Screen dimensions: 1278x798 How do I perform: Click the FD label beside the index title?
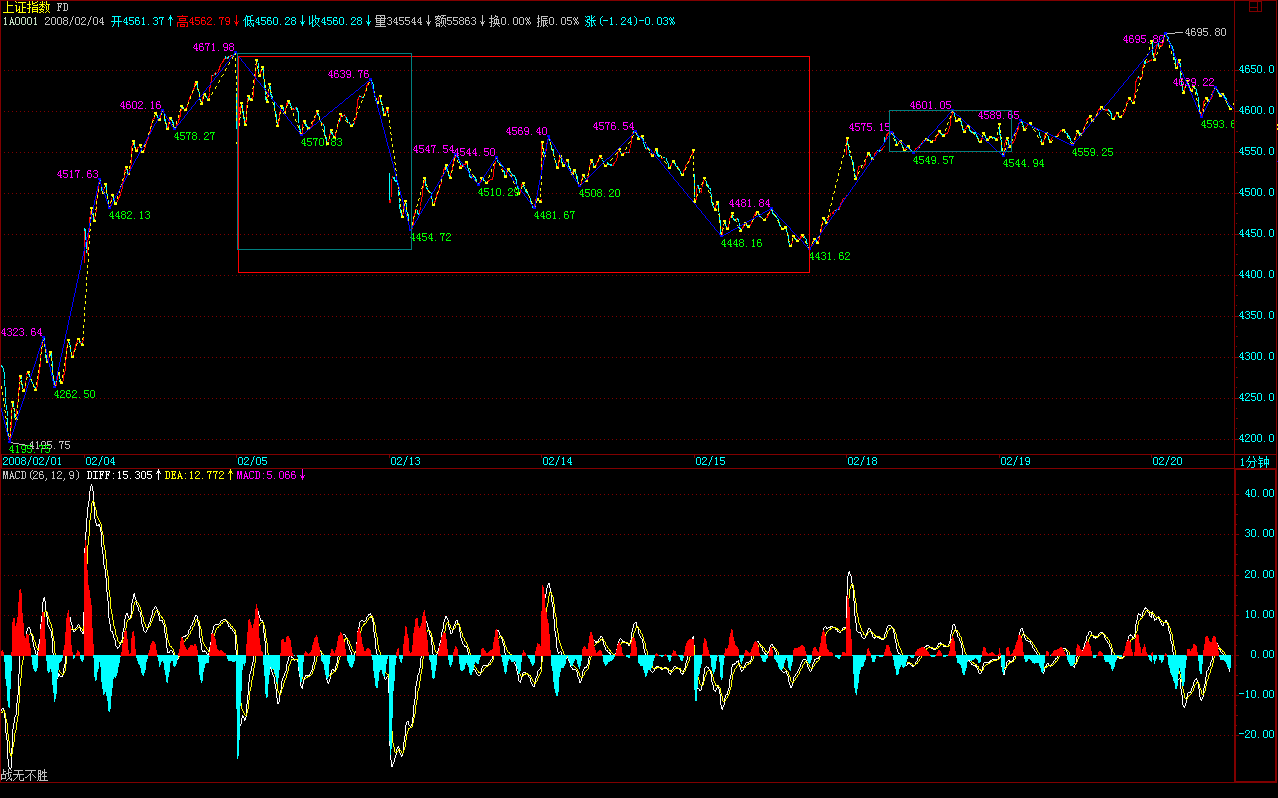click(x=63, y=7)
